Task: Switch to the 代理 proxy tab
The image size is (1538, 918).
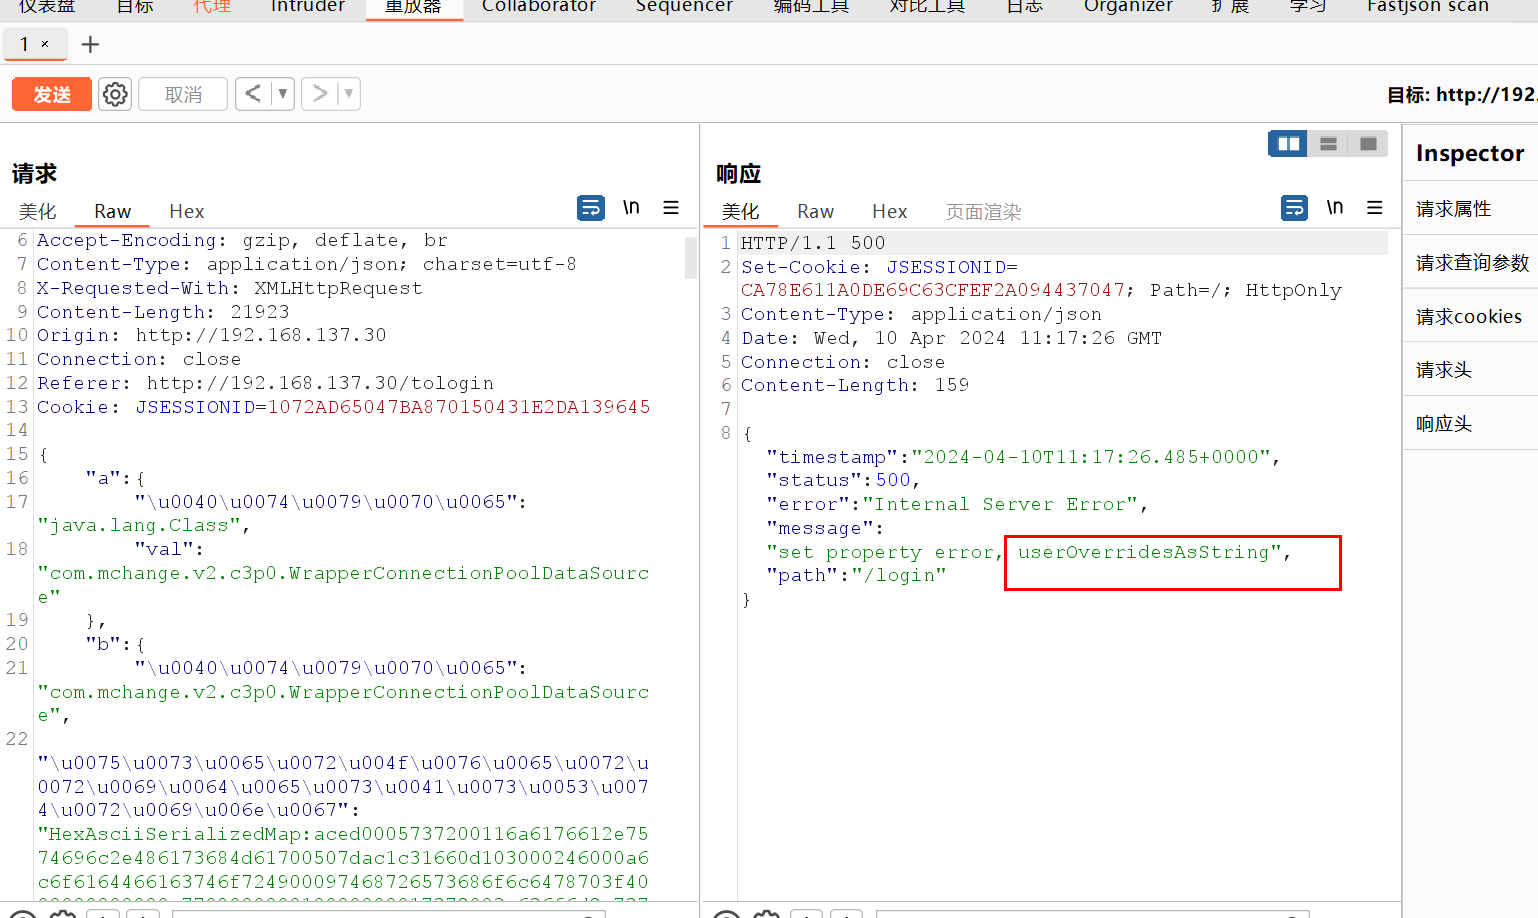Action: click(212, 6)
